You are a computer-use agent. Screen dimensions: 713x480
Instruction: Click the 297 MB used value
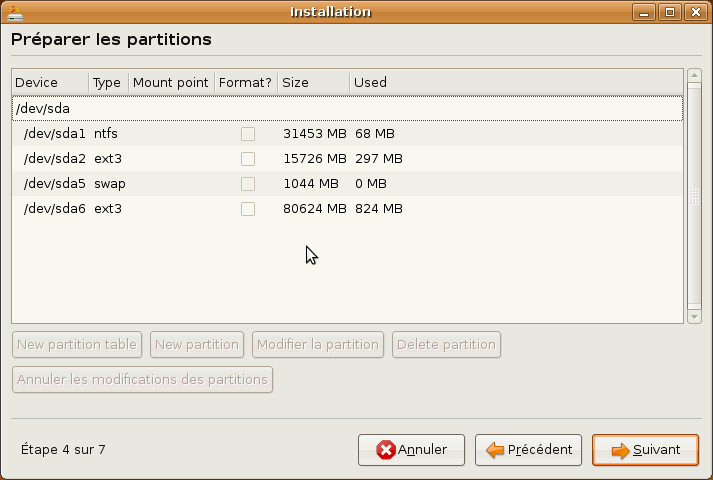coord(379,159)
